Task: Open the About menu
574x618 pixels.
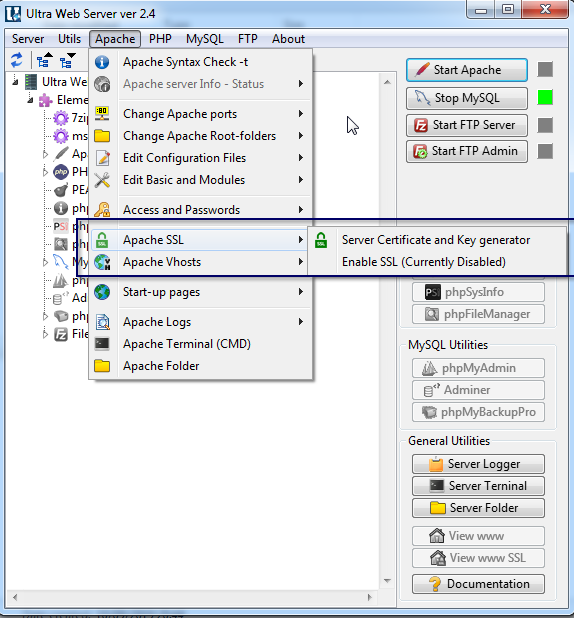Action: (x=288, y=39)
